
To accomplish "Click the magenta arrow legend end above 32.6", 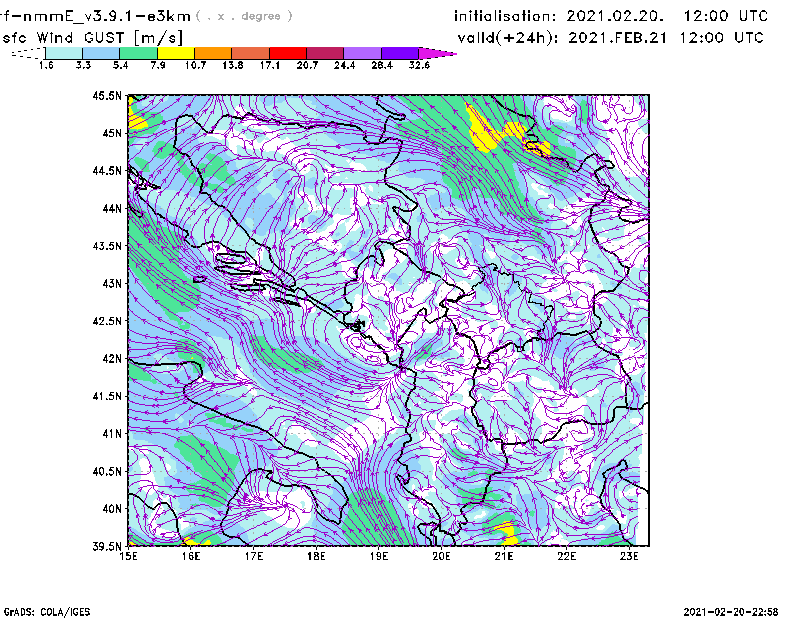I will pos(436,53).
